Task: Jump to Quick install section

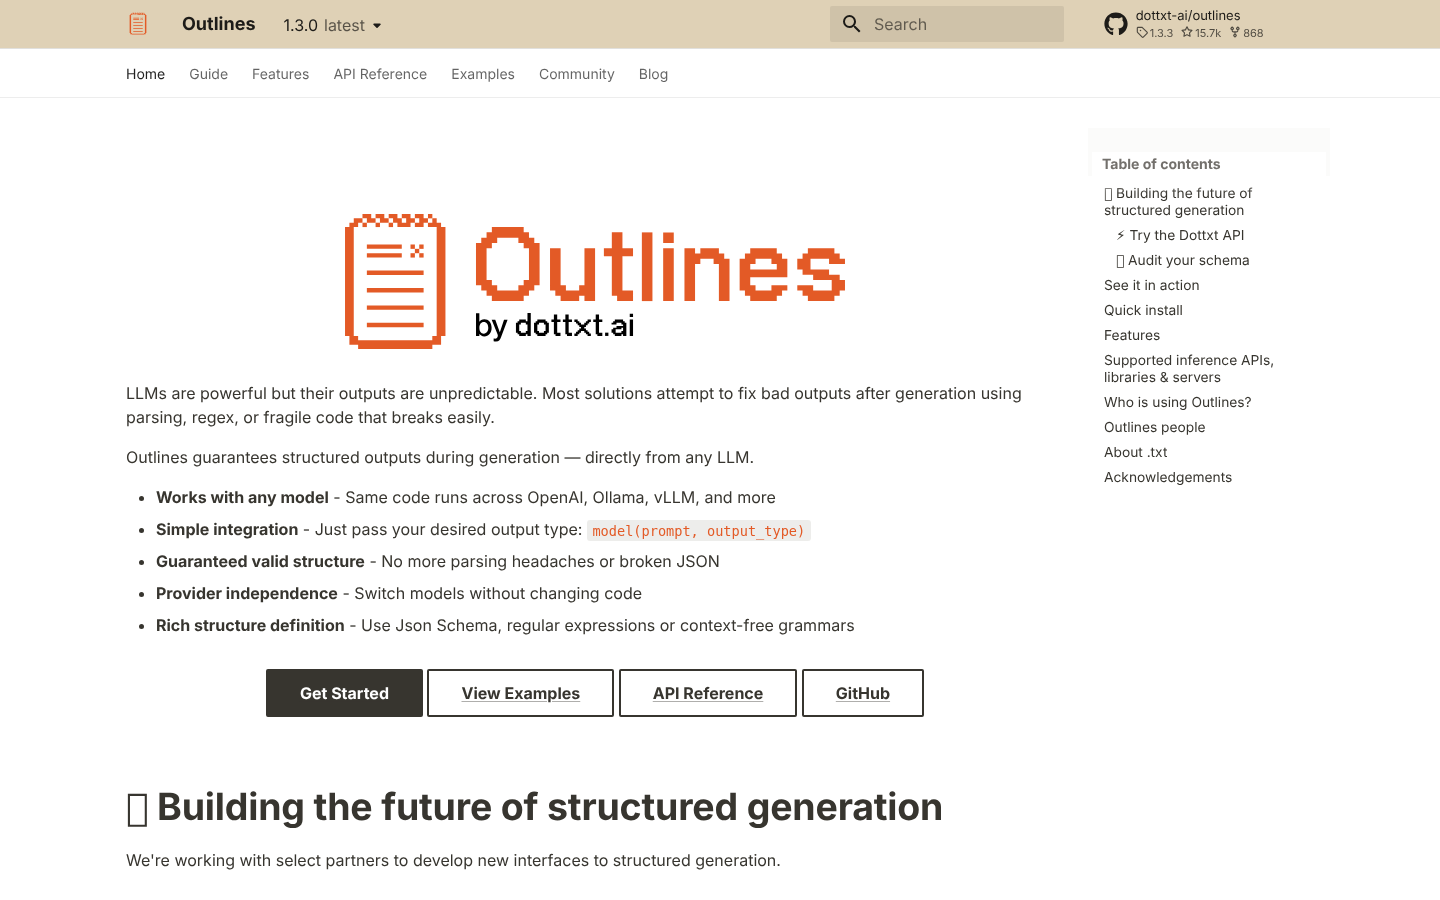Action: [x=1143, y=310]
